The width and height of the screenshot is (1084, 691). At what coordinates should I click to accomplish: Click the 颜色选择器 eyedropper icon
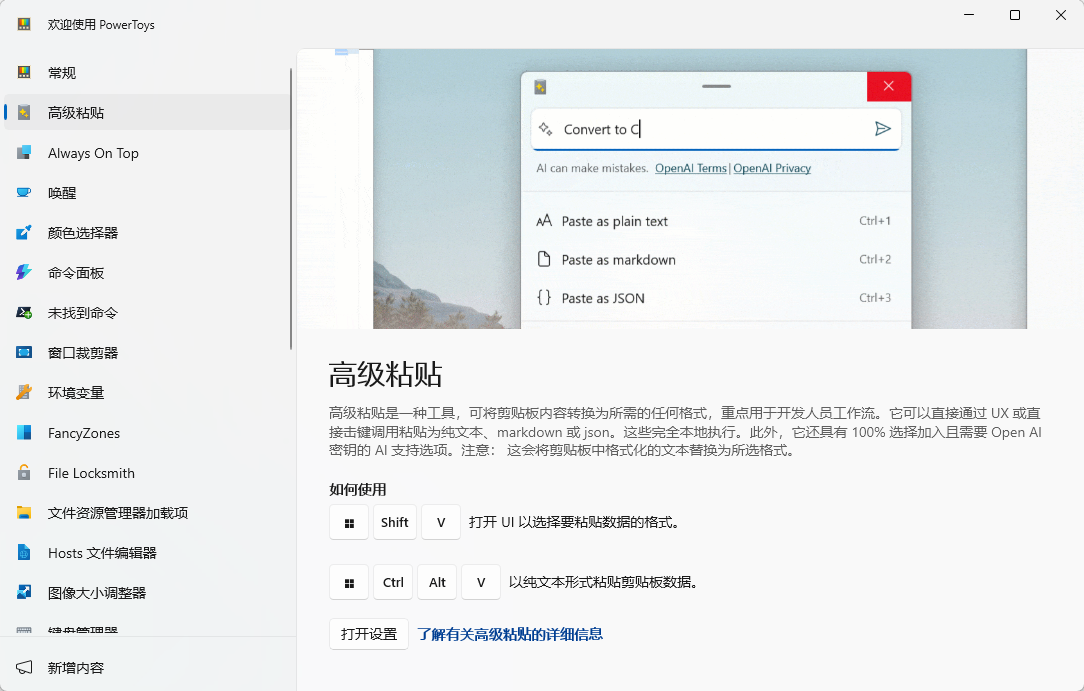[24, 232]
